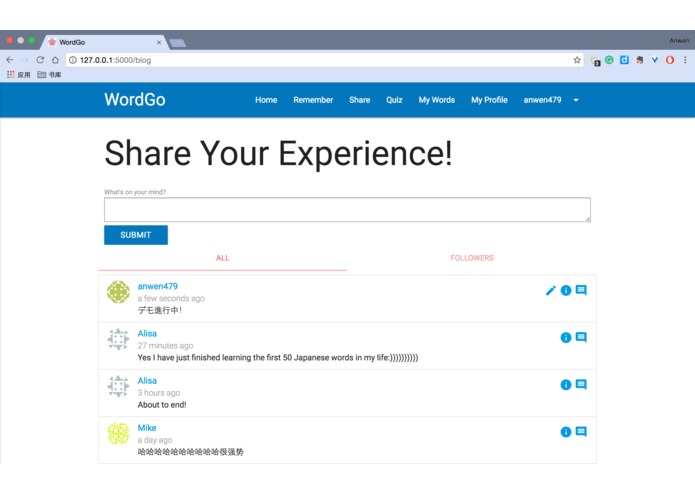Open info icon on Alisa's 27 minutes ago post
Image resolution: width=695 pixels, height=494 pixels.
[566, 338]
